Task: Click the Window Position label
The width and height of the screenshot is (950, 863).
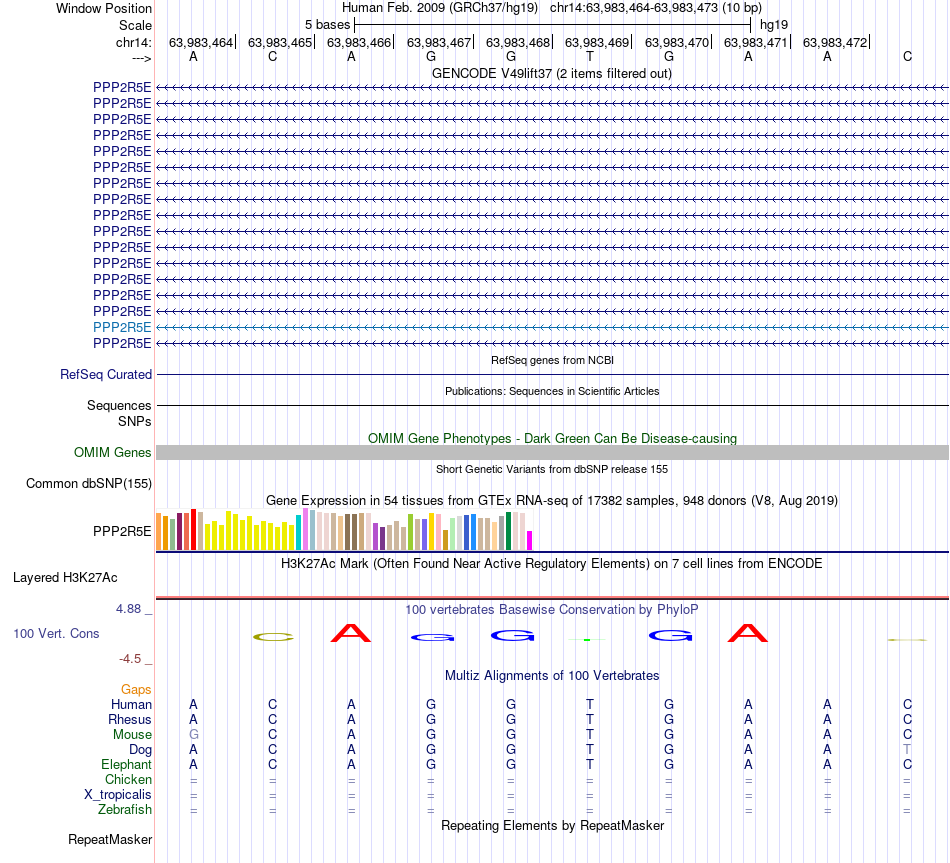Action: tap(104, 8)
